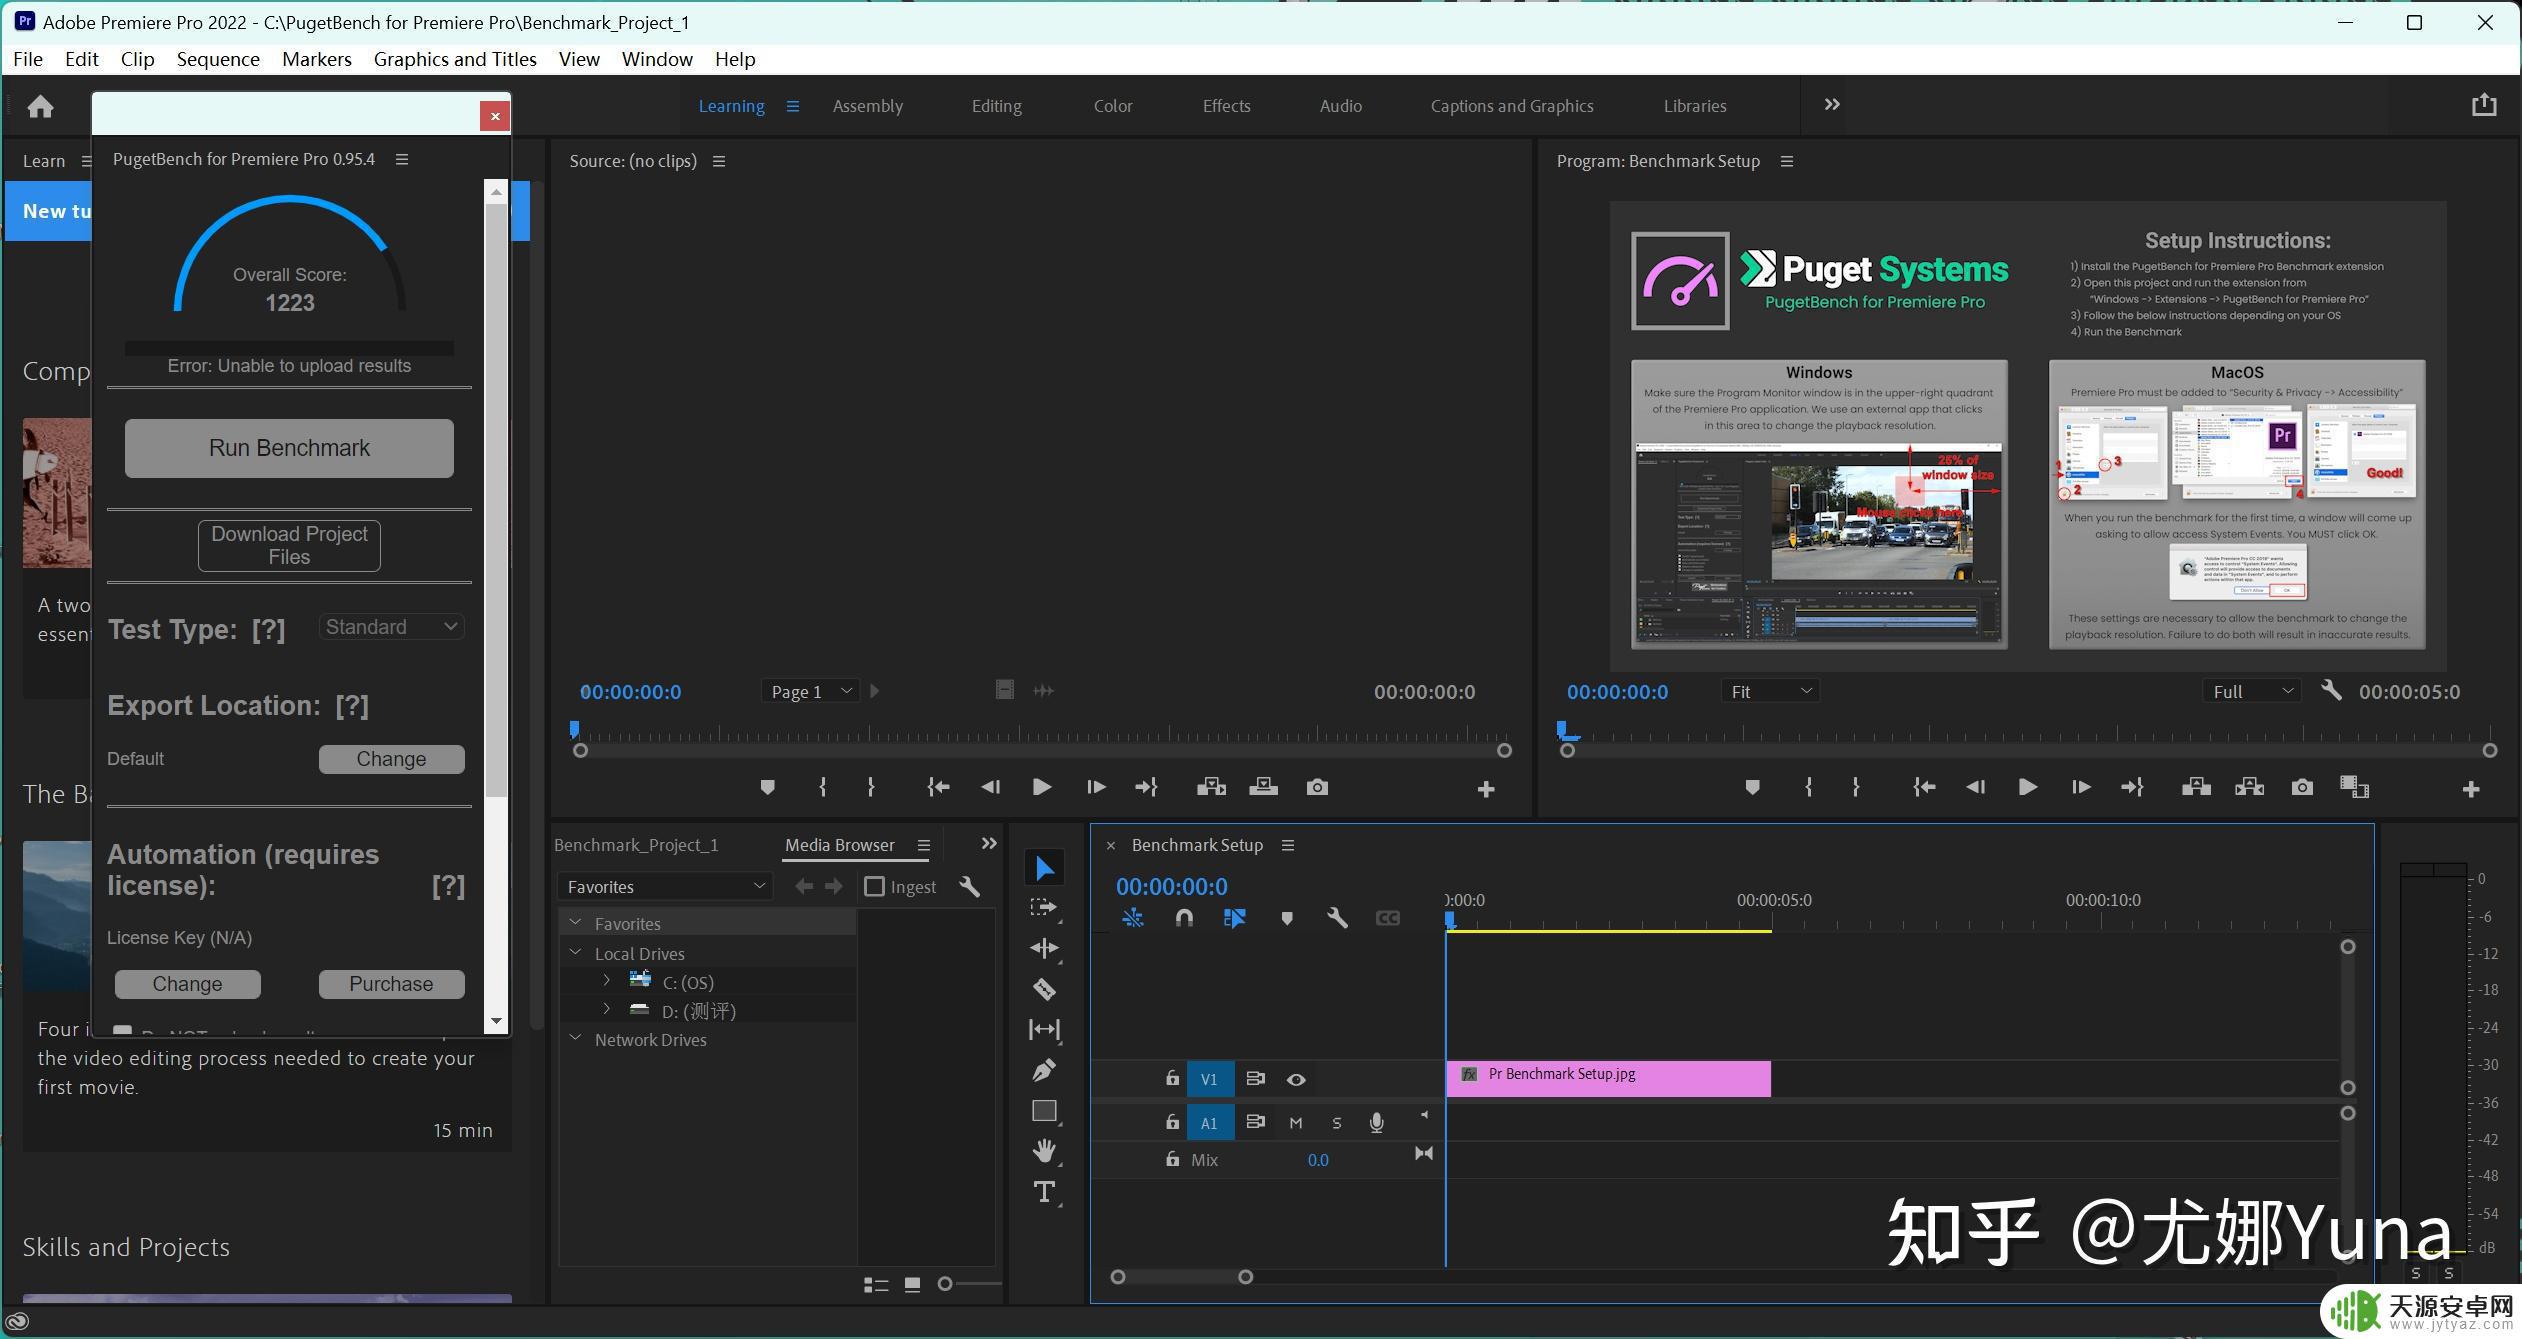Select the Pen tool

click(1044, 1070)
